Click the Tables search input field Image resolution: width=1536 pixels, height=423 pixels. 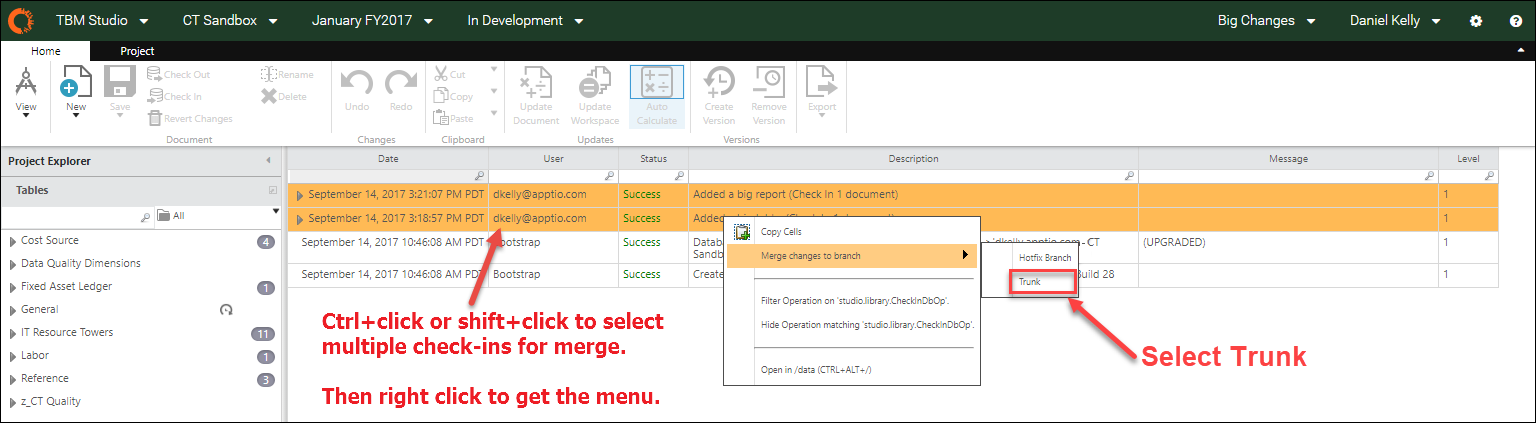pyautogui.click(x=76, y=215)
